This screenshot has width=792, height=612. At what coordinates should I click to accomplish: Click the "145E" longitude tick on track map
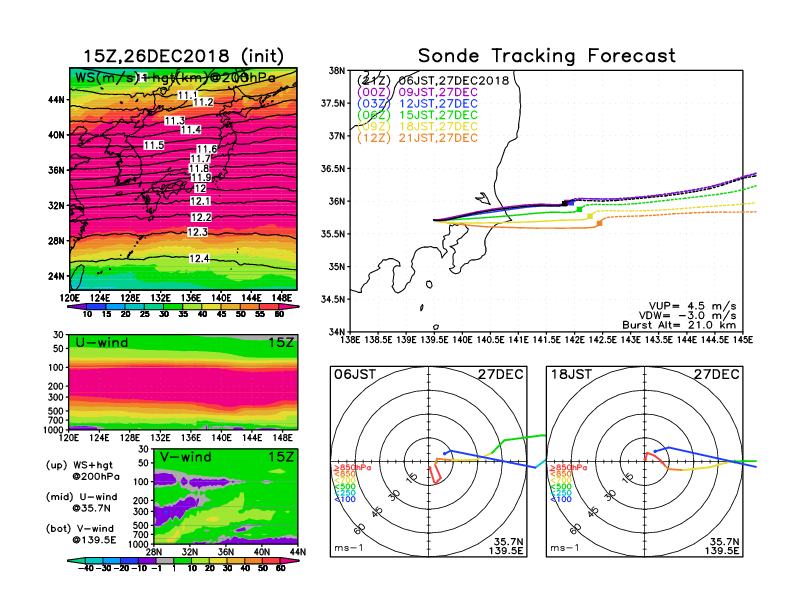742,340
